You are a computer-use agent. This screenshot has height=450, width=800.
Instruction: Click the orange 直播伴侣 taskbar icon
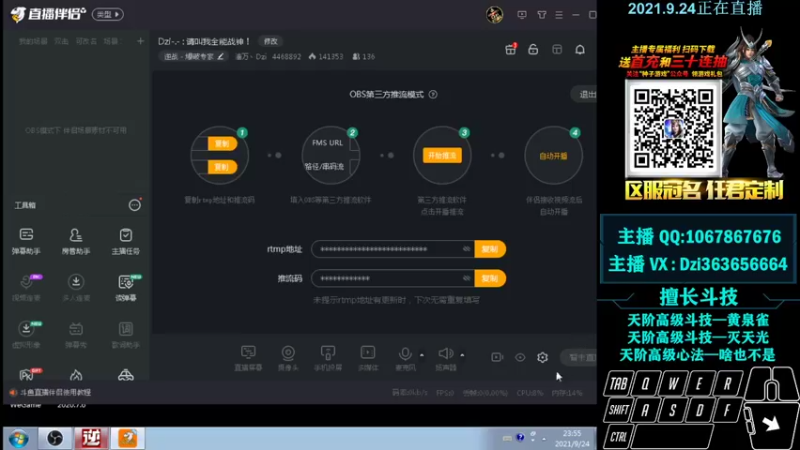pos(128,438)
